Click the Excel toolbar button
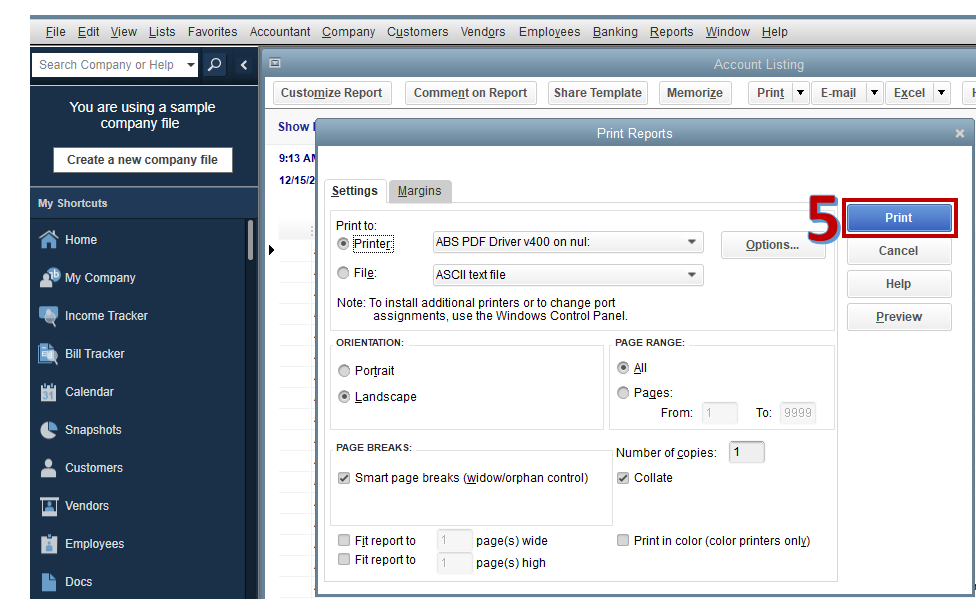Screen dimensions: 976x613 click(909, 93)
